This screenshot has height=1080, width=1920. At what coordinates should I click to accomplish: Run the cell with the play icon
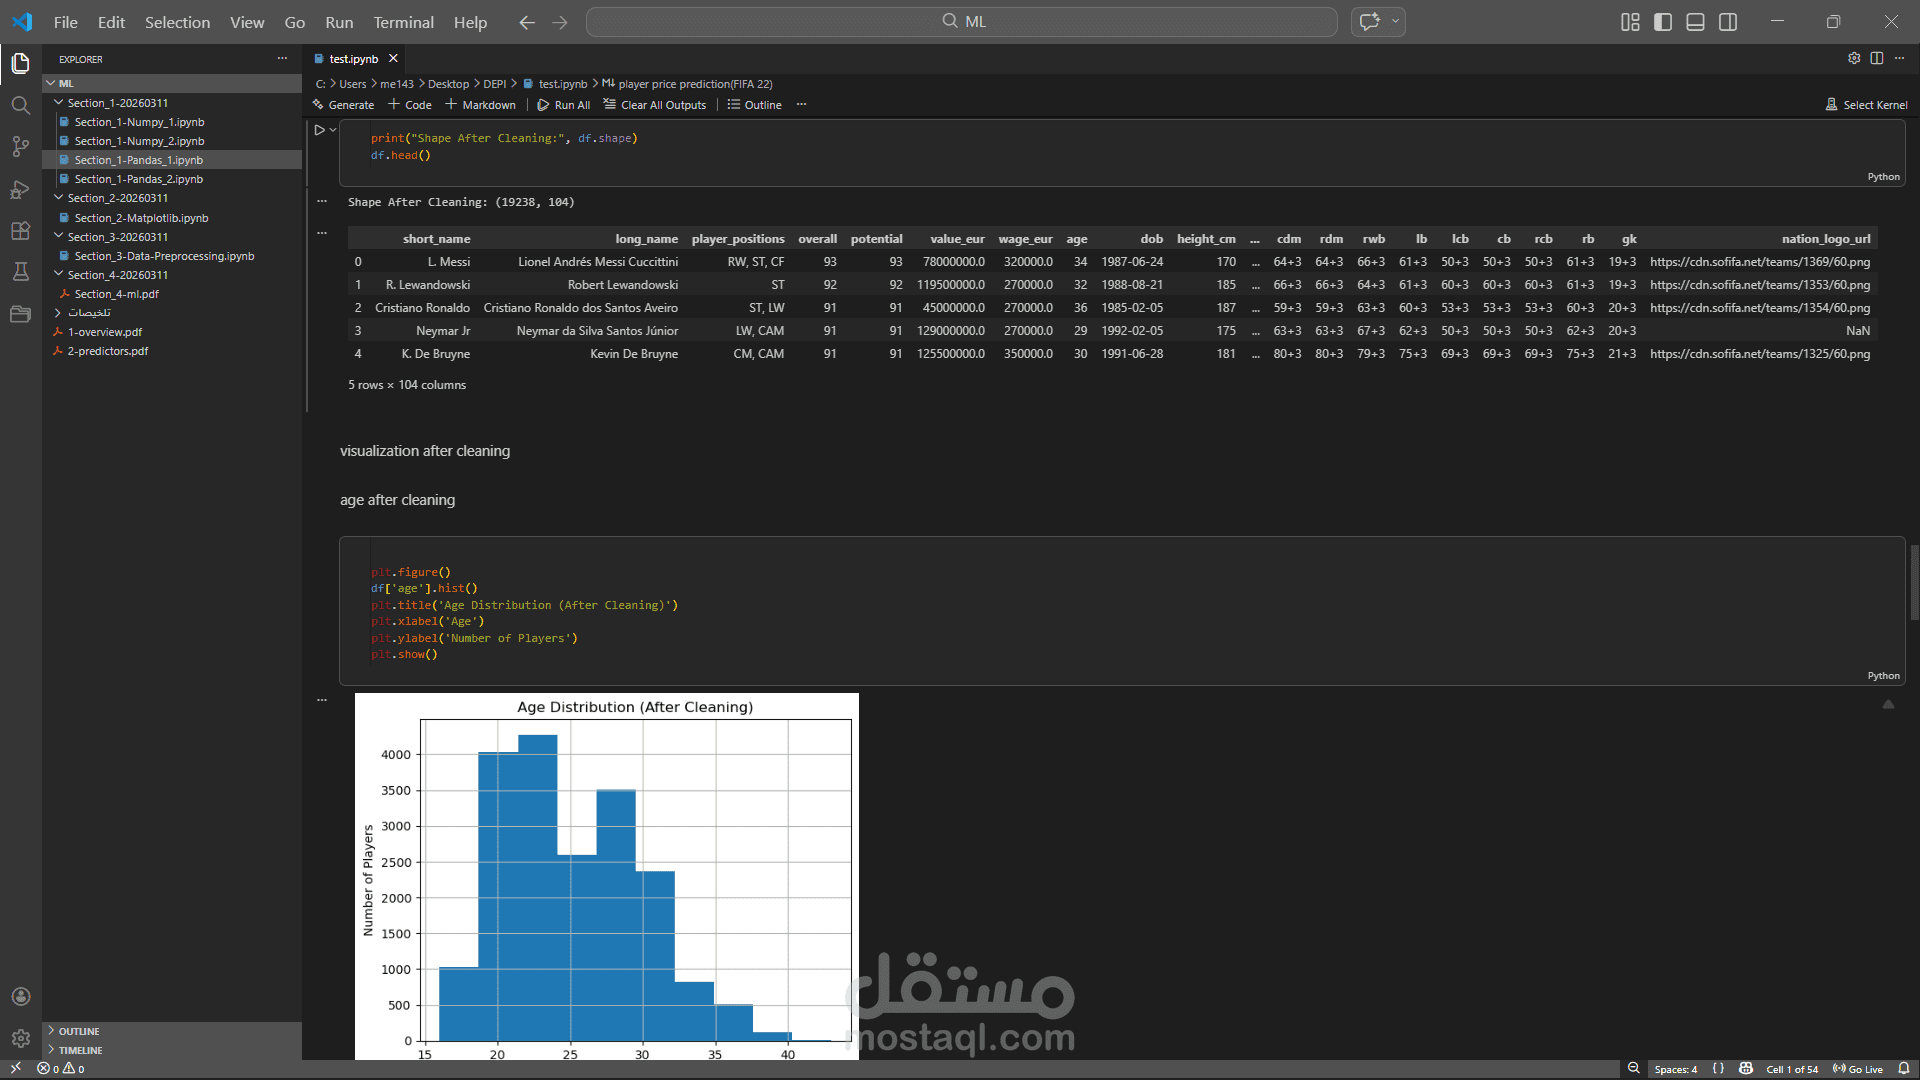click(320, 130)
